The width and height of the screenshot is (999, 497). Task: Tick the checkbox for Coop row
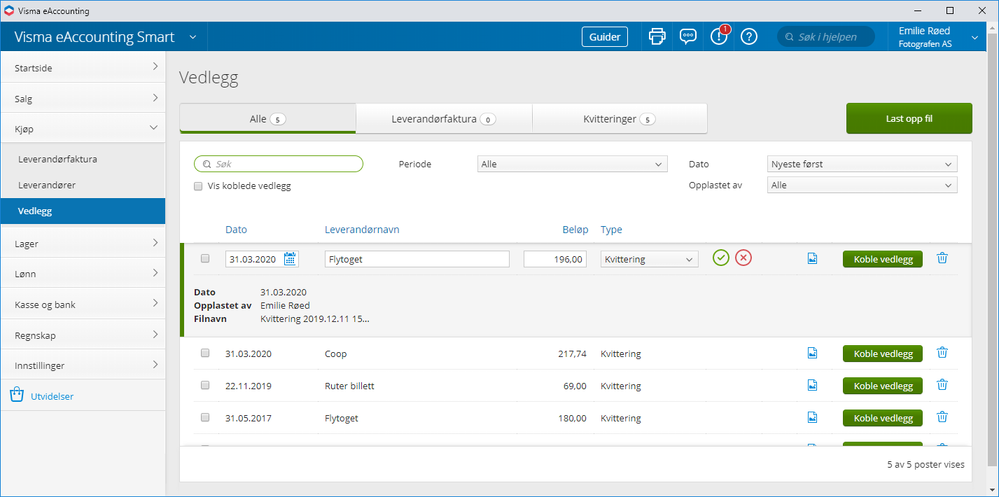pyautogui.click(x=205, y=353)
